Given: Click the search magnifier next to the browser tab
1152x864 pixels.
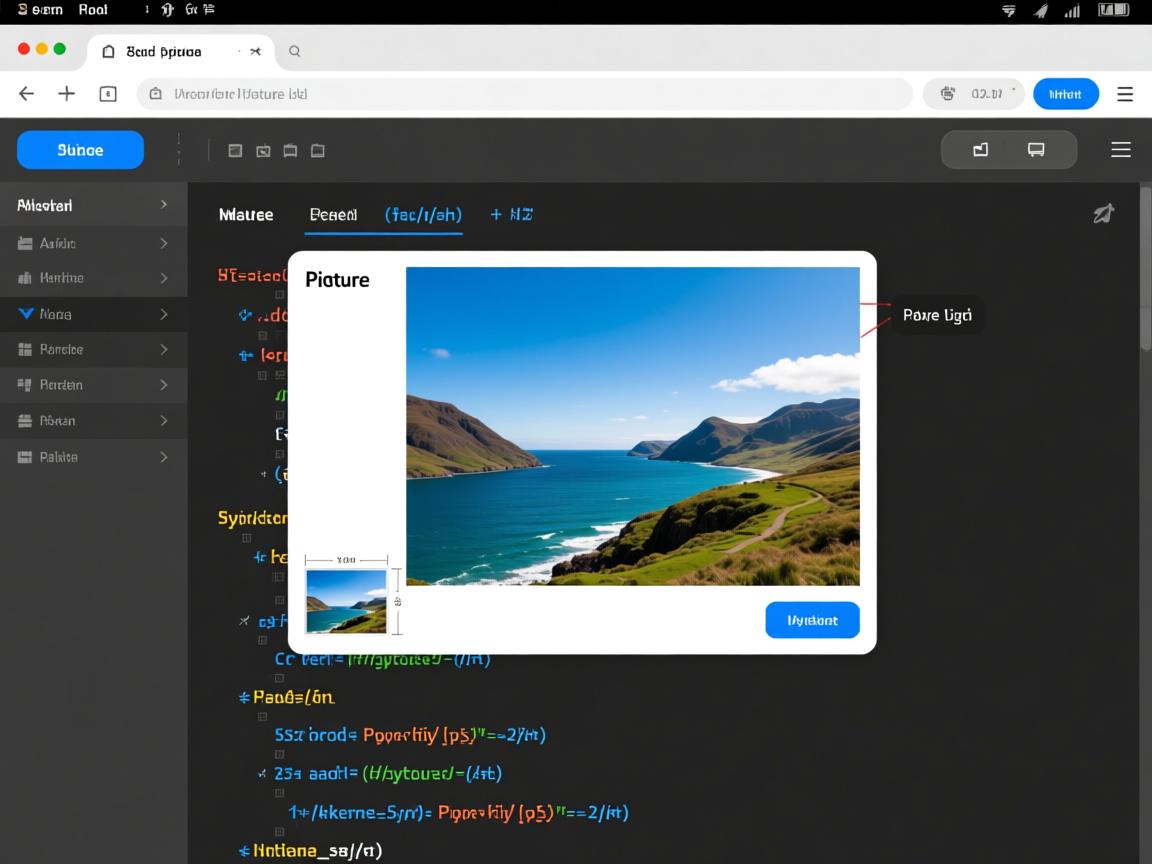Looking at the screenshot, I should tap(295, 51).
